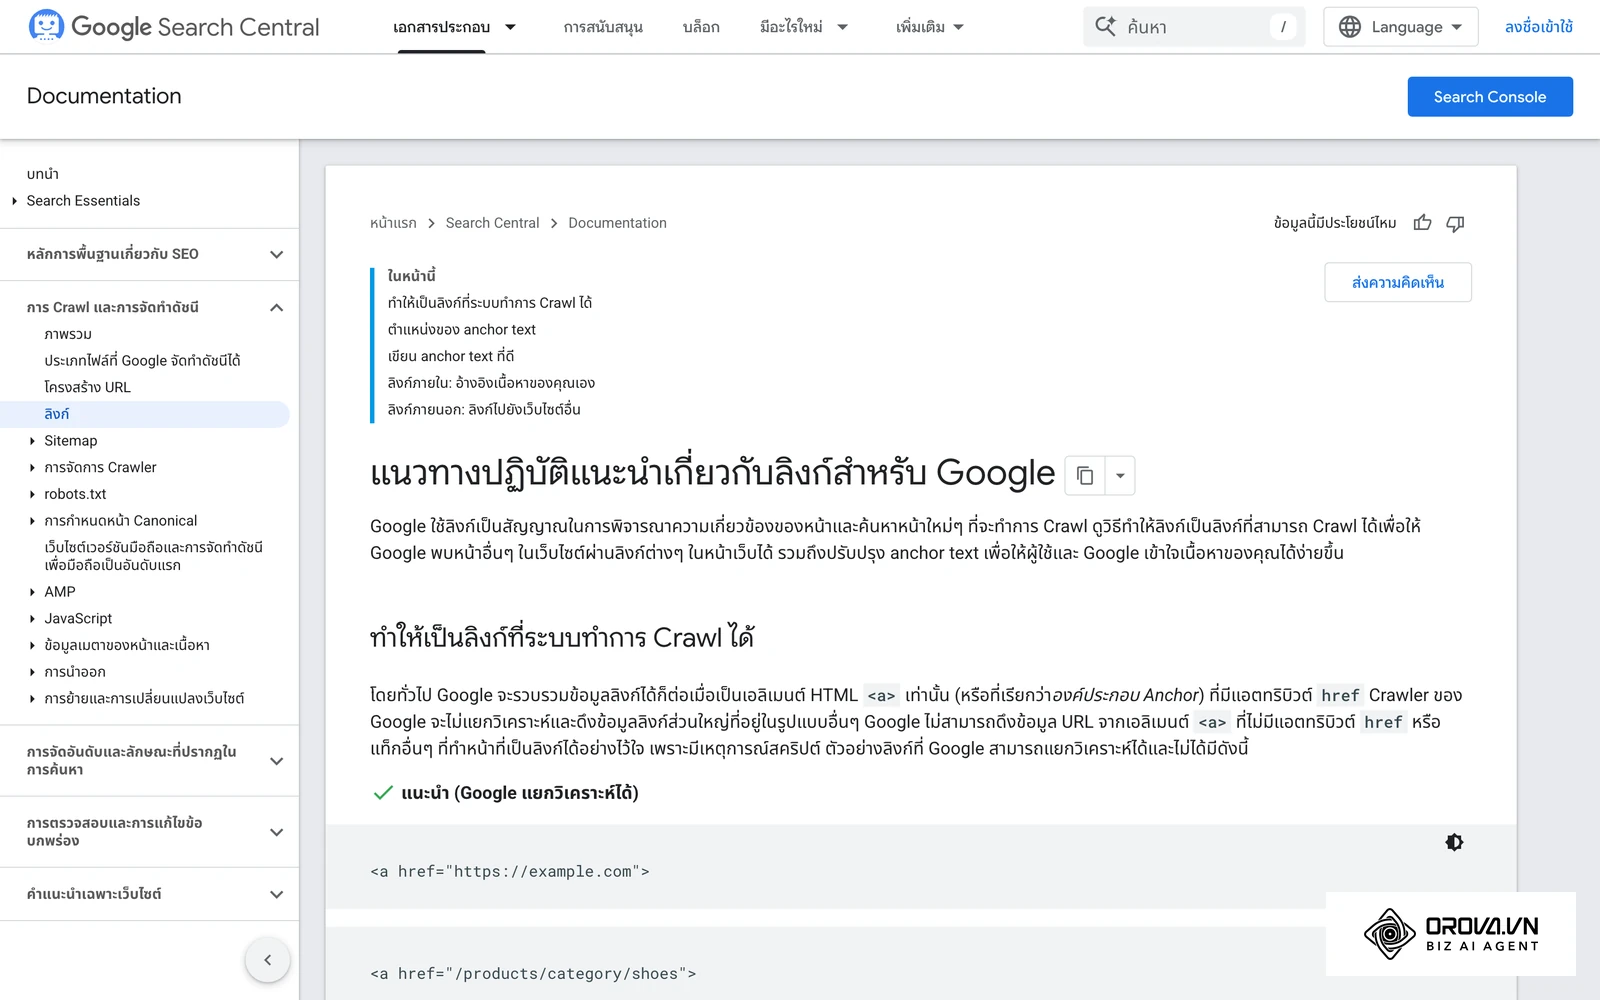
Task: Open dropdown arrow next to copy icon
Action: pyautogui.click(x=1120, y=475)
